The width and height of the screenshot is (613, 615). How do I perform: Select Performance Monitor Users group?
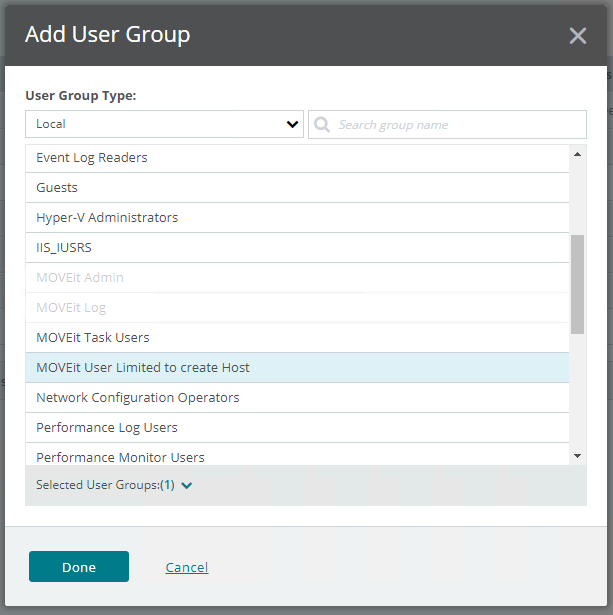pyautogui.click(x=297, y=455)
